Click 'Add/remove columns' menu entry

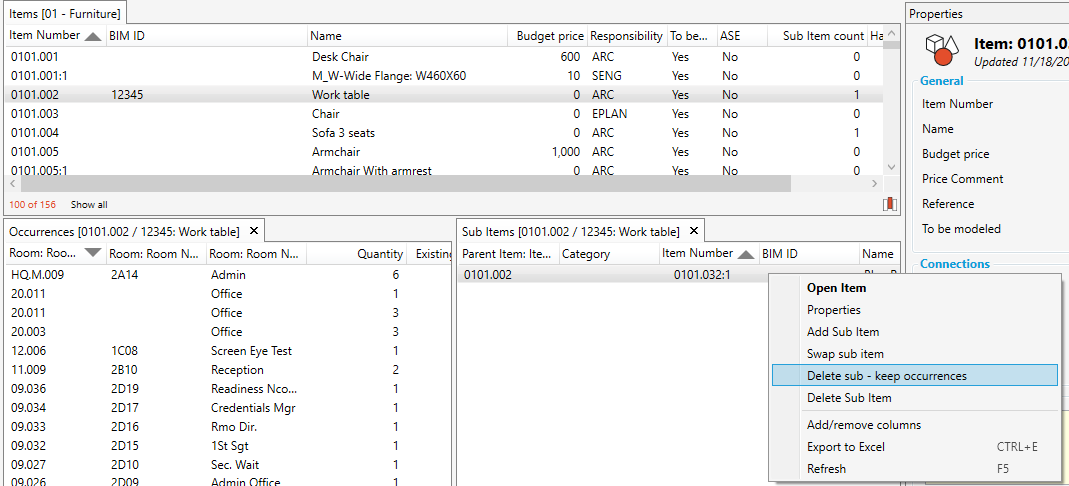pyautogui.click(x=863, y=425)
